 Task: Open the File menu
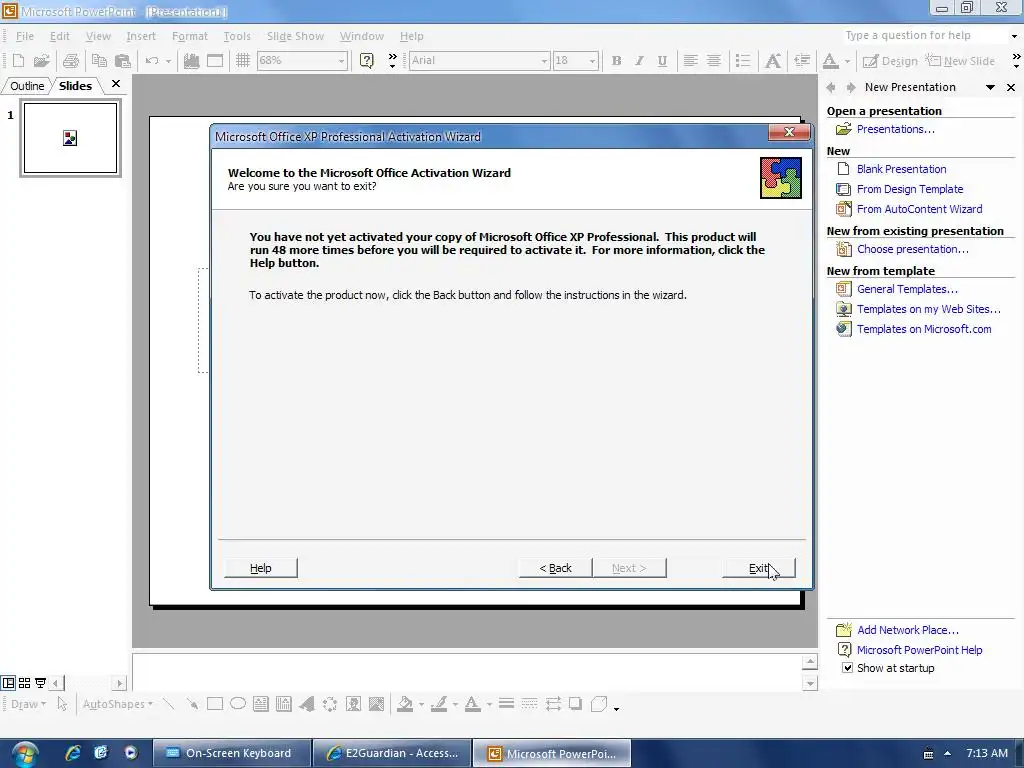[x=25, y=36]
